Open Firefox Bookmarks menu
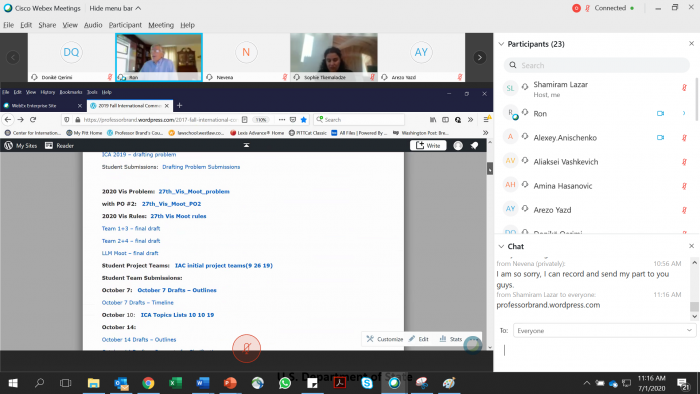Screen dimensions: 700x394 [x=71, y=92]
